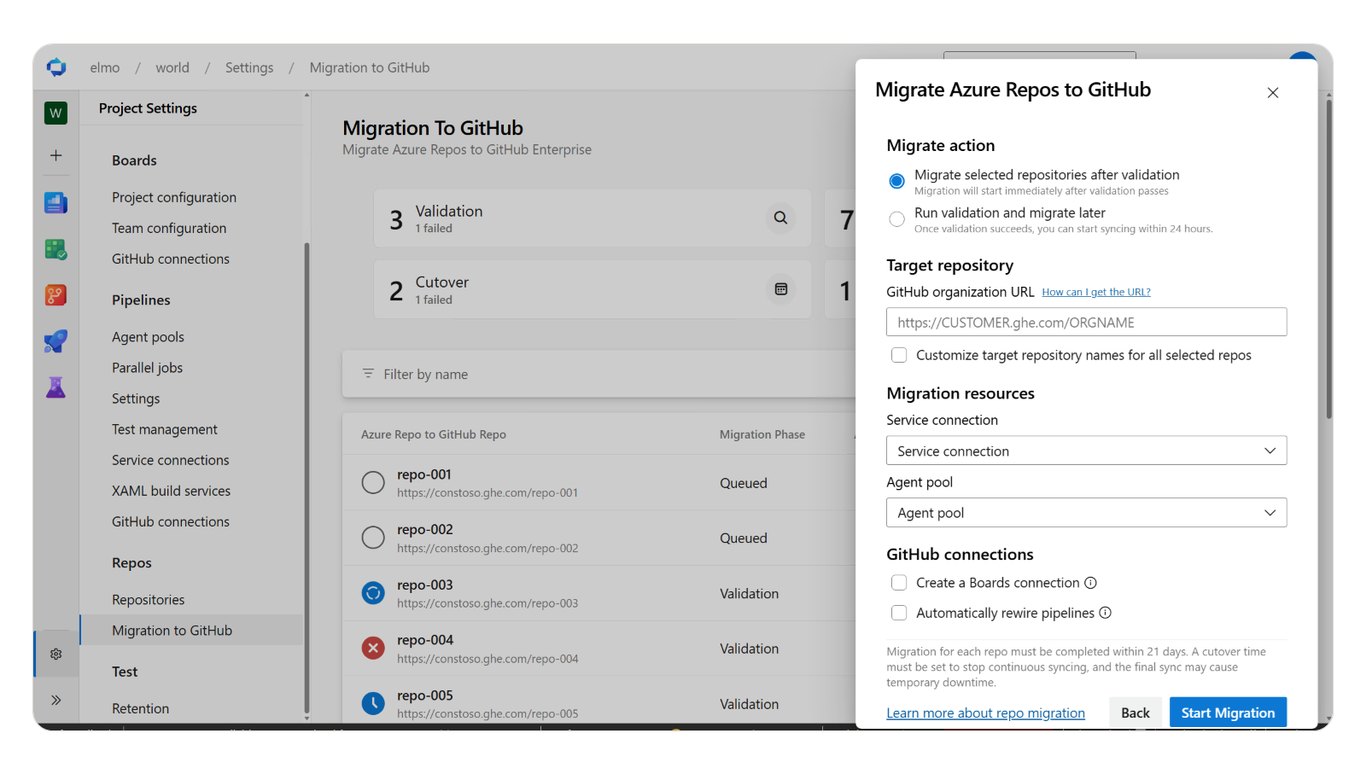Click info icon beside Automatically rewire pipelines

tap(1105, 613)
